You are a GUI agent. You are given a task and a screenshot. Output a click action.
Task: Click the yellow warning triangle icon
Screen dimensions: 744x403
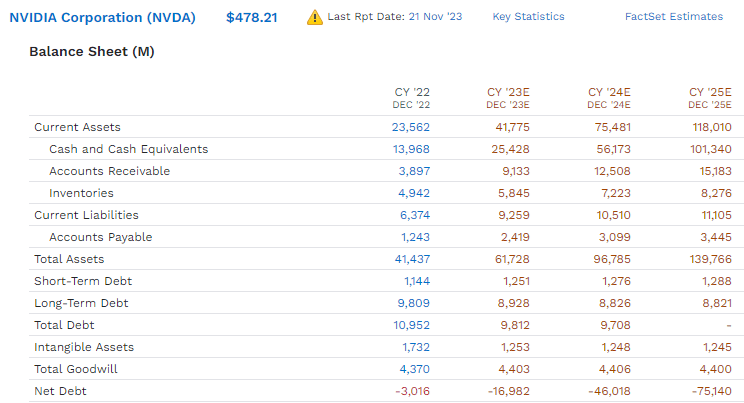click(x=315, y=17)
